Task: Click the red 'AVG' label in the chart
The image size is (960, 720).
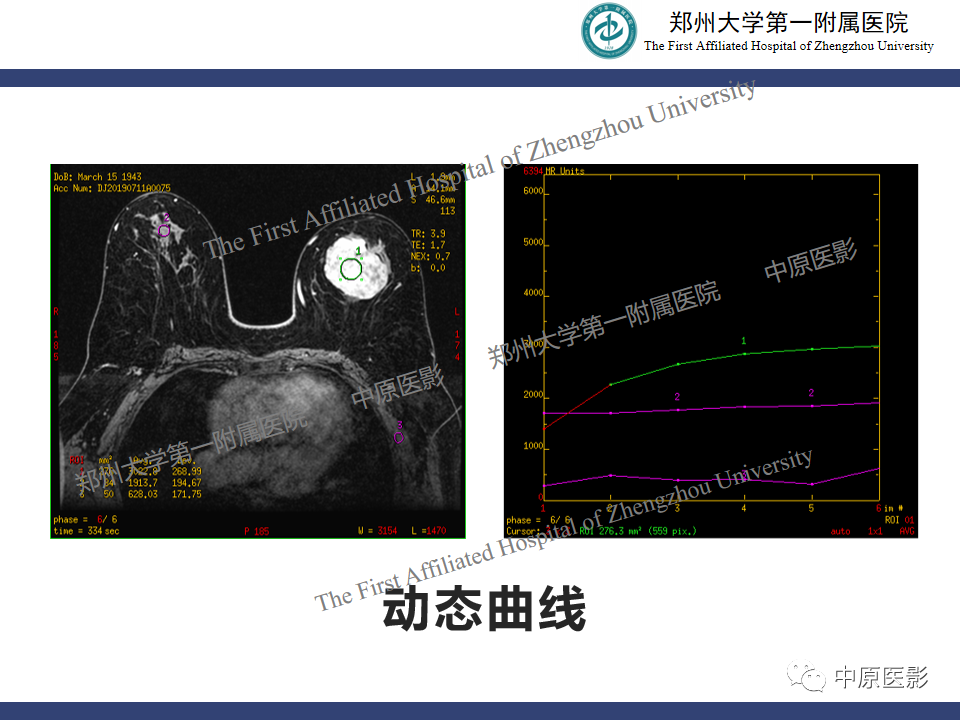Action: (x=907, y=531)
